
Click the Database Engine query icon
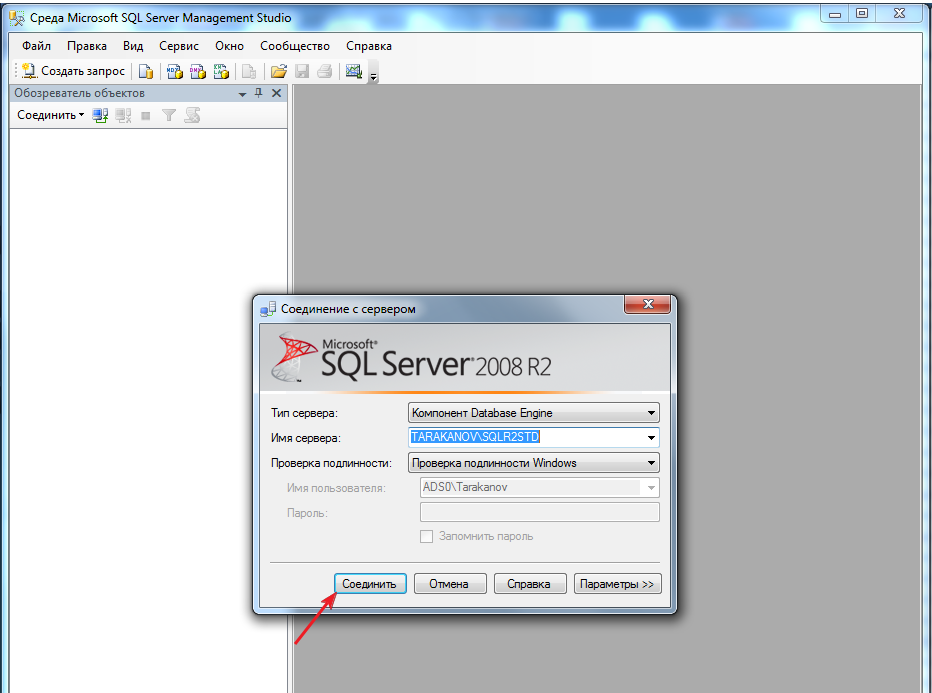[x=146, y=71]
